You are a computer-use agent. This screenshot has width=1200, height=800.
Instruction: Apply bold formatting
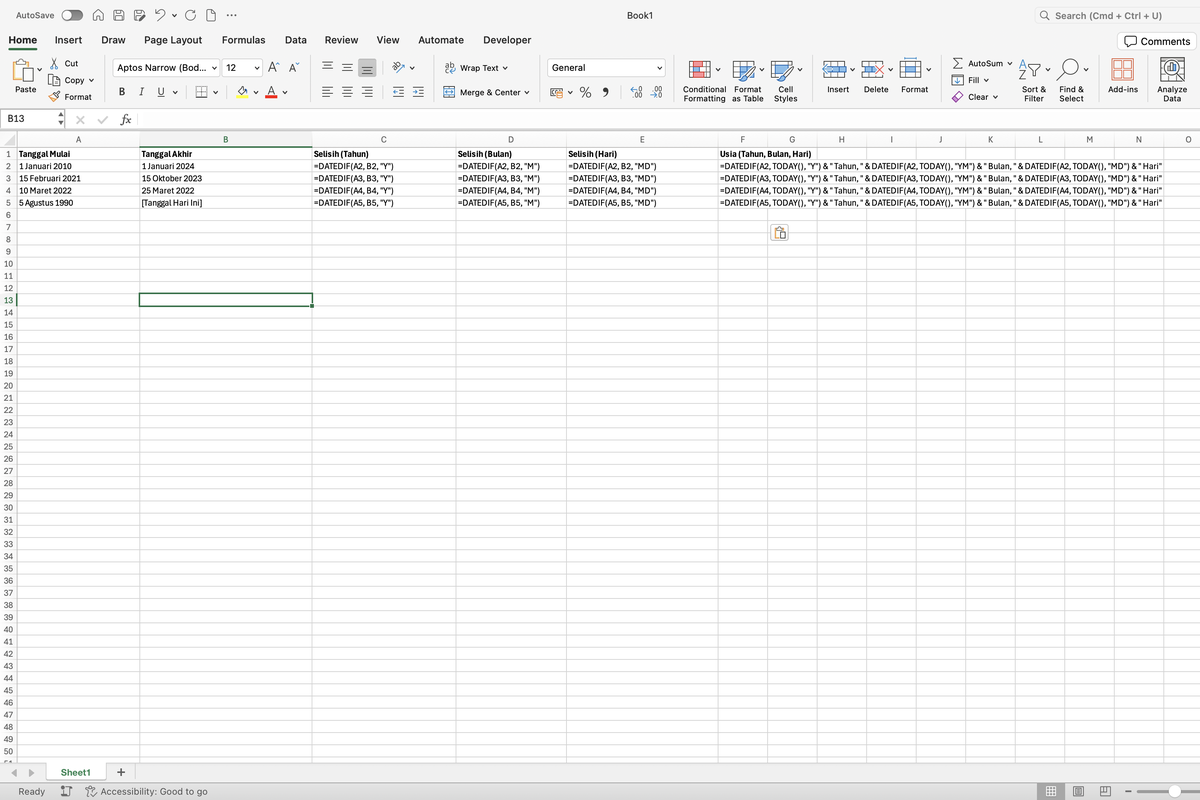pos(121,90)
